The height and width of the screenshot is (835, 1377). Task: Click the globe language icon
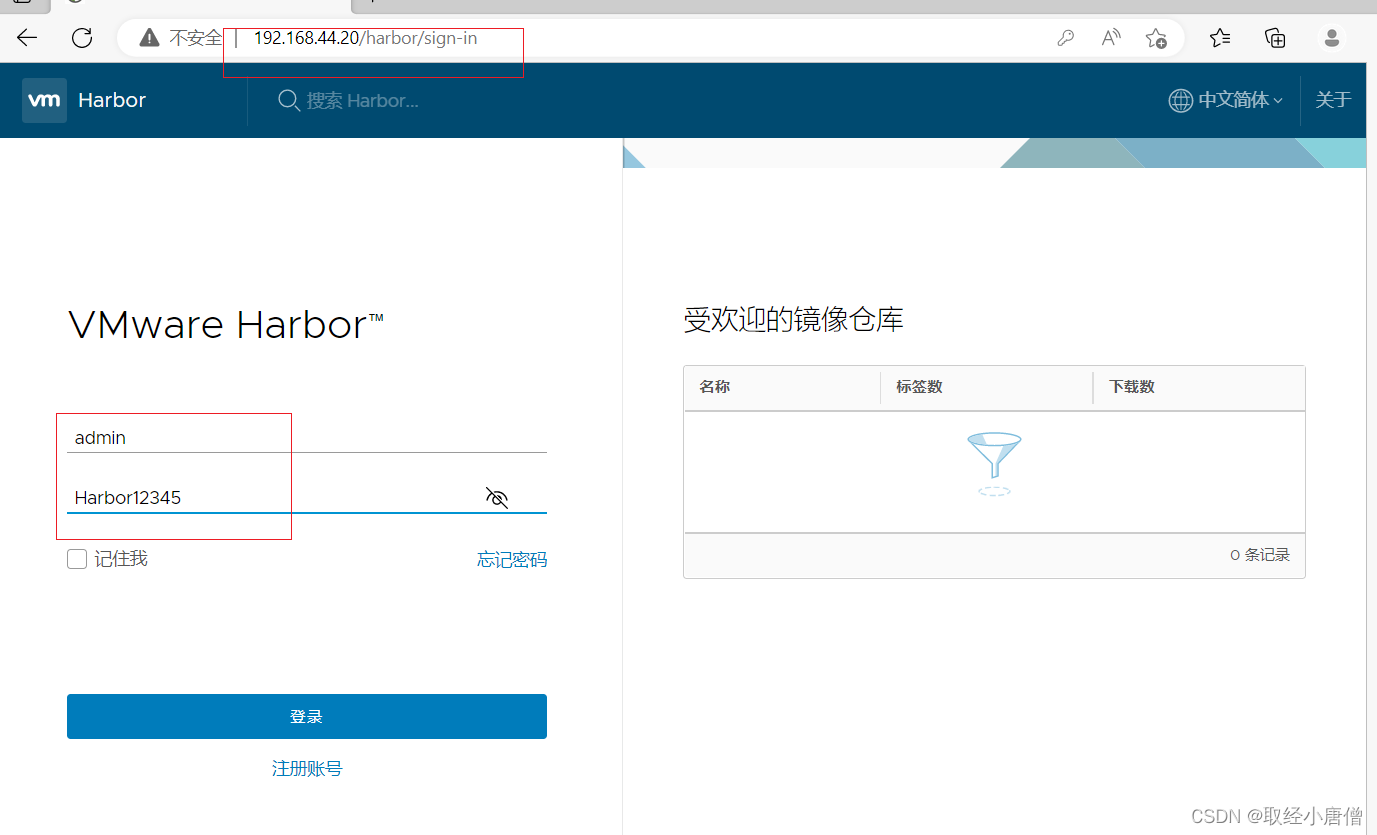click(x=1181, y=100)
